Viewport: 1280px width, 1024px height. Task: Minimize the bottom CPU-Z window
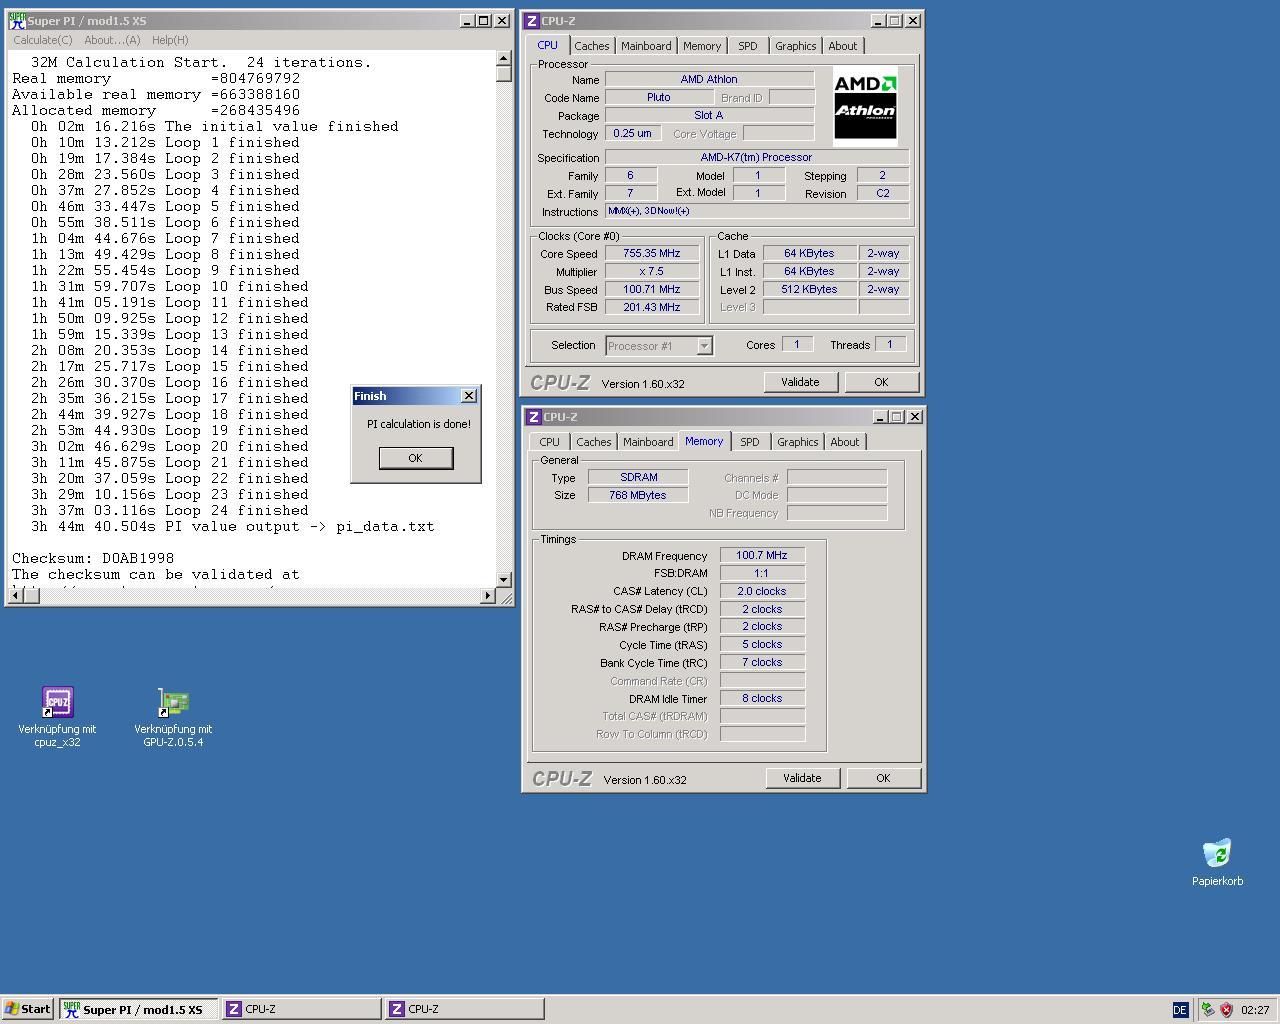pyautogui.click(x=880, y=417)
